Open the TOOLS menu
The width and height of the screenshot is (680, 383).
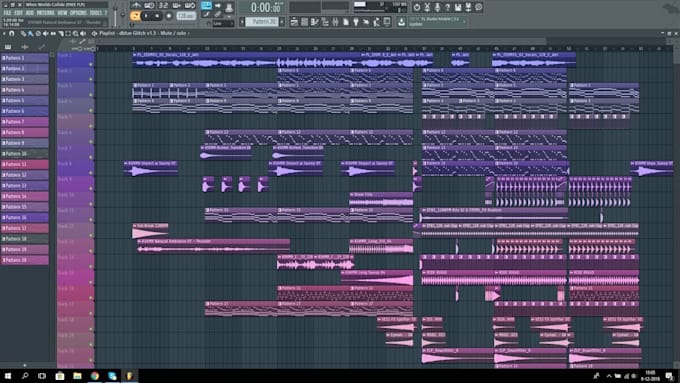coord(95,13)
